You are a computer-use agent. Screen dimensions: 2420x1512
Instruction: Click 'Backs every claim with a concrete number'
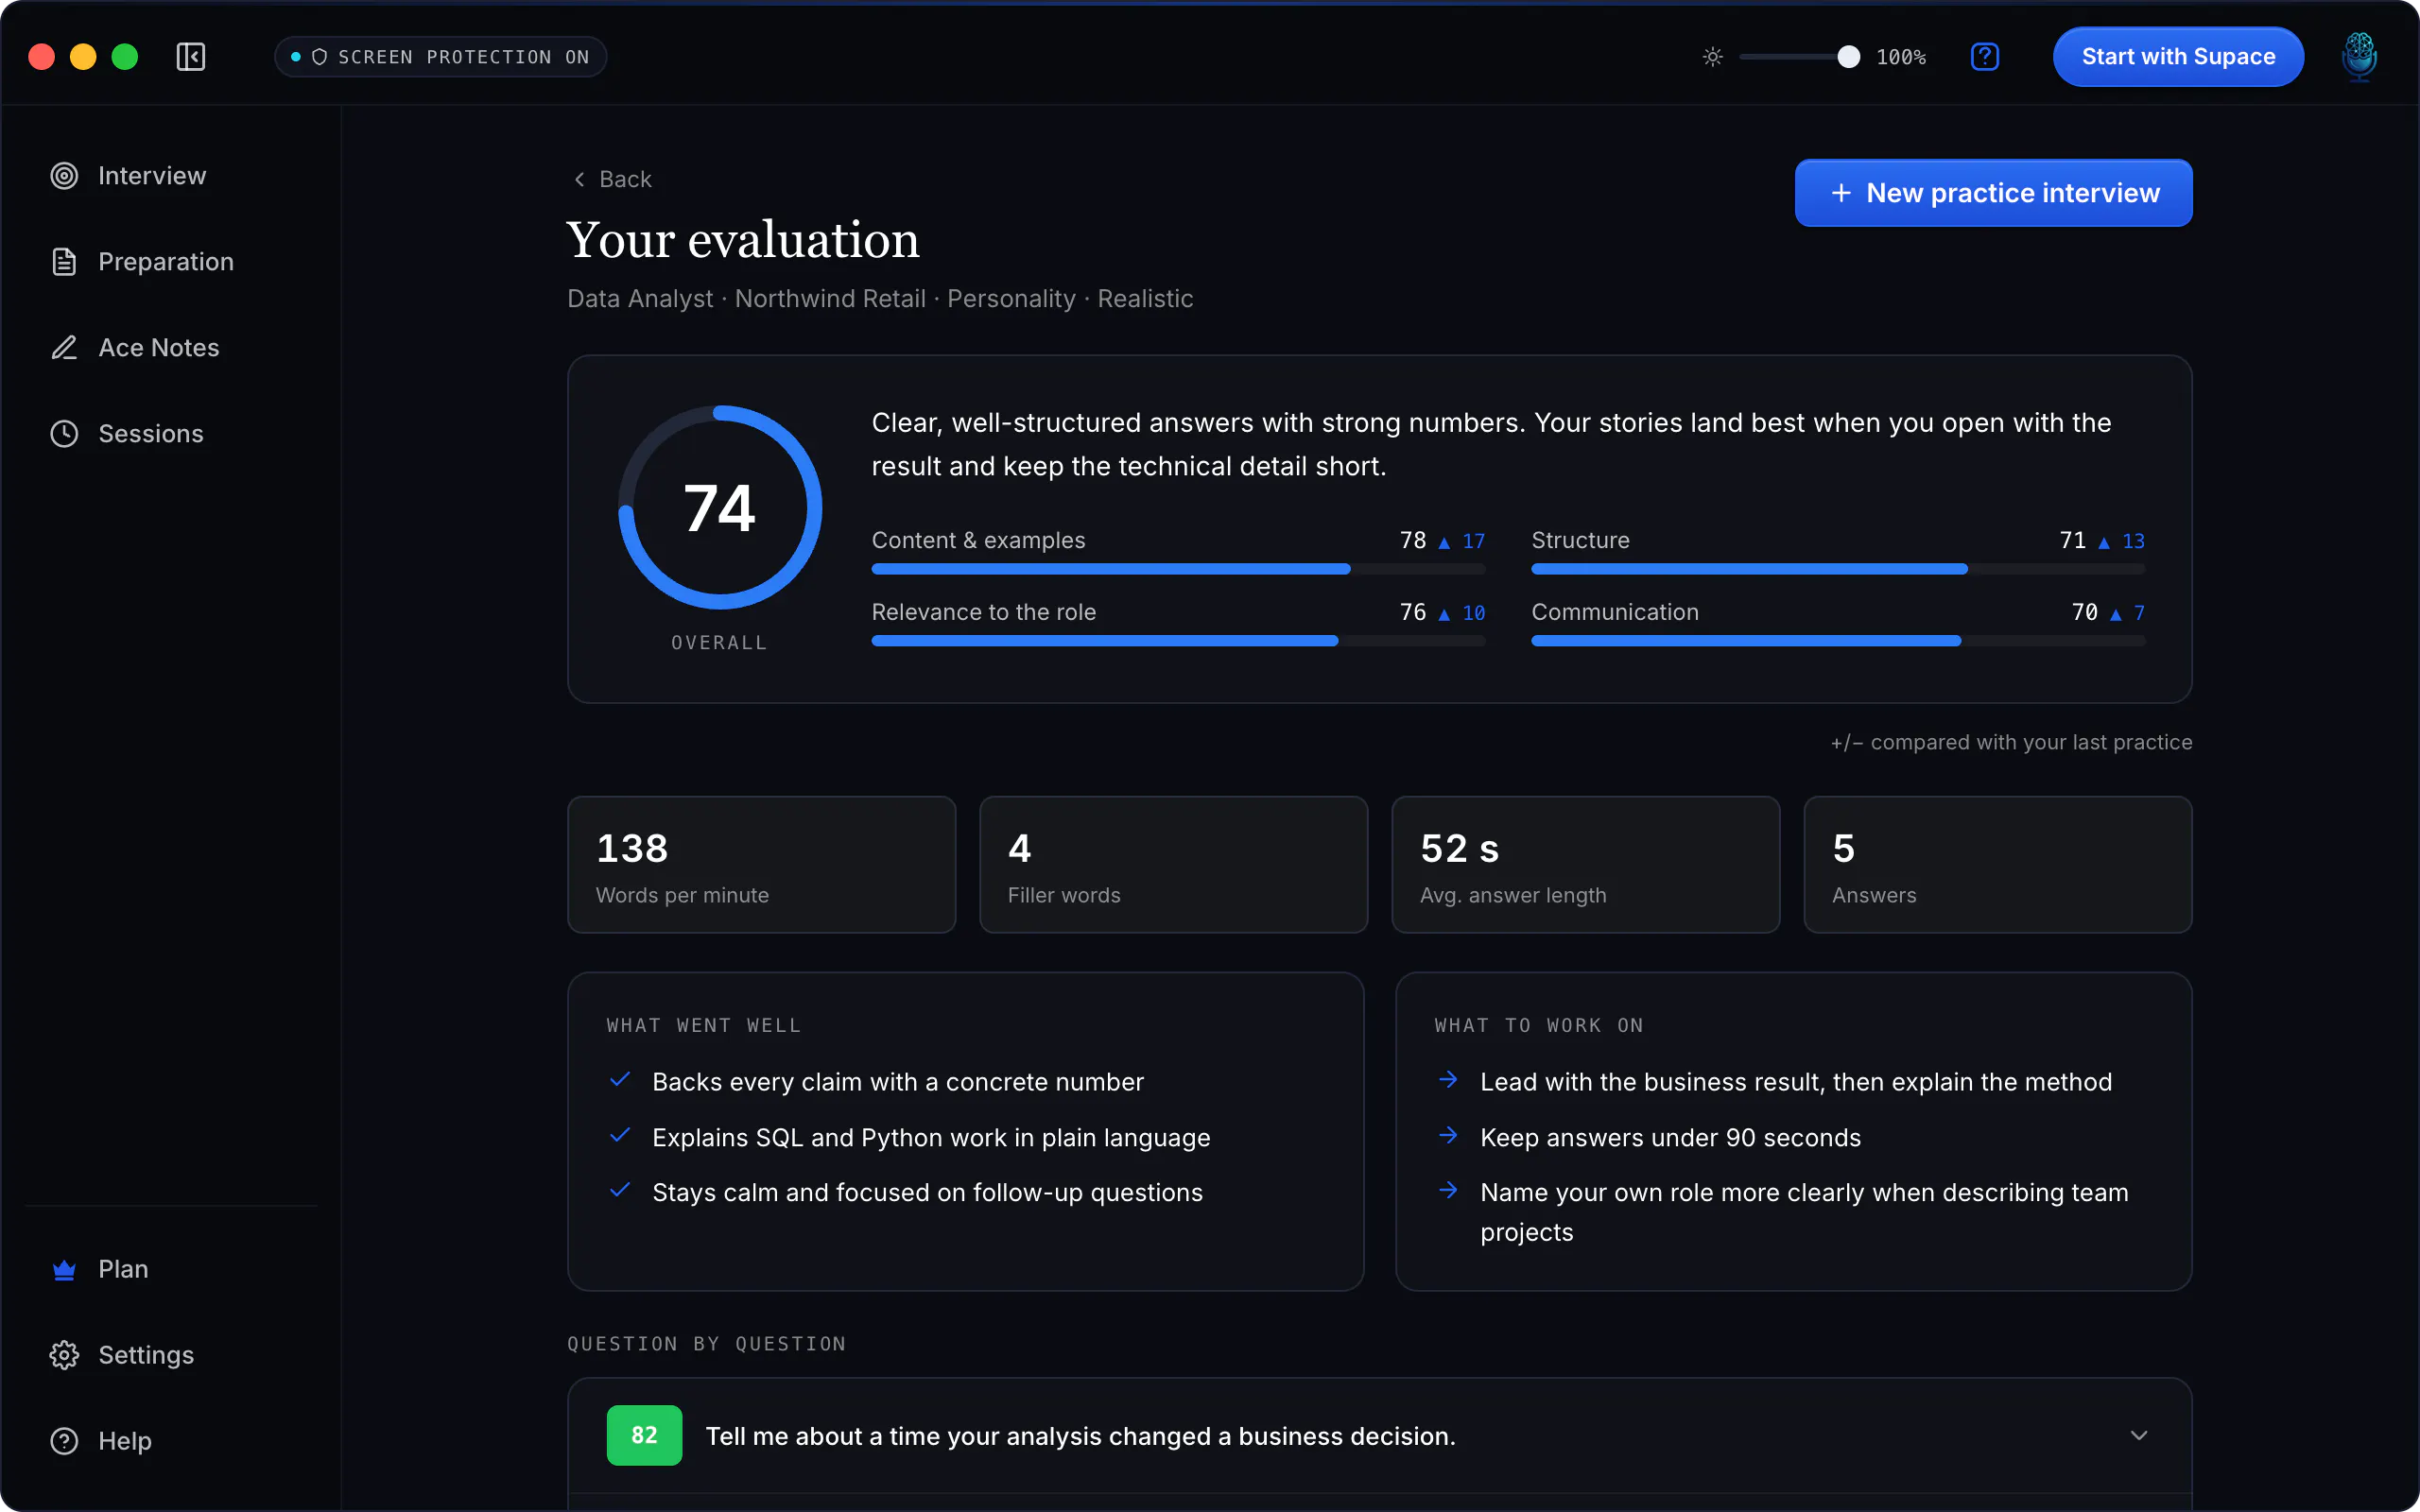coord(898,1082)
